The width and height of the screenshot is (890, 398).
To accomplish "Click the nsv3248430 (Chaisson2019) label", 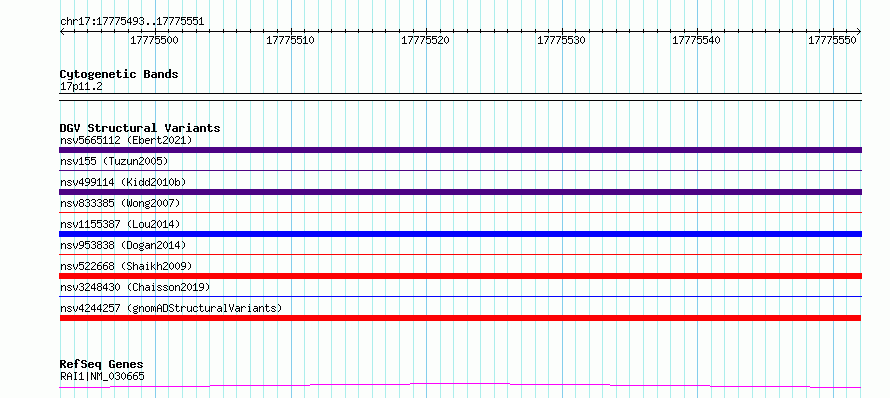I will pos(135,287).
